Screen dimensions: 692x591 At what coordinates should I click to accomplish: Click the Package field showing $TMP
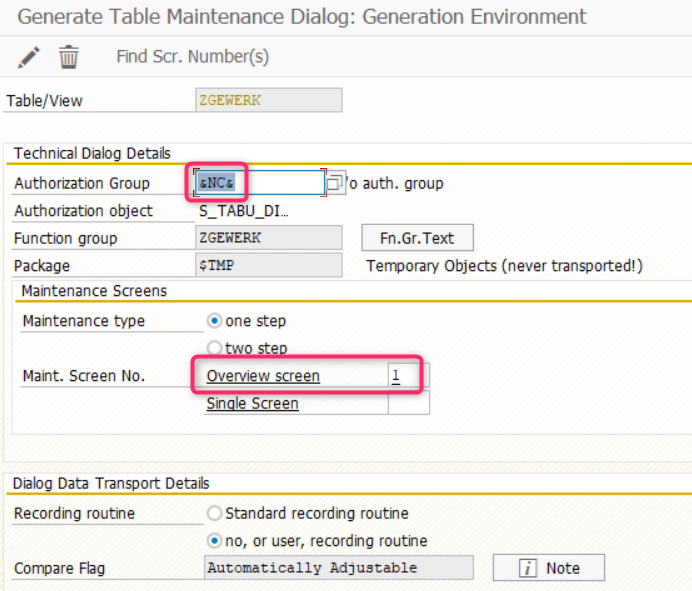(269, 265)
